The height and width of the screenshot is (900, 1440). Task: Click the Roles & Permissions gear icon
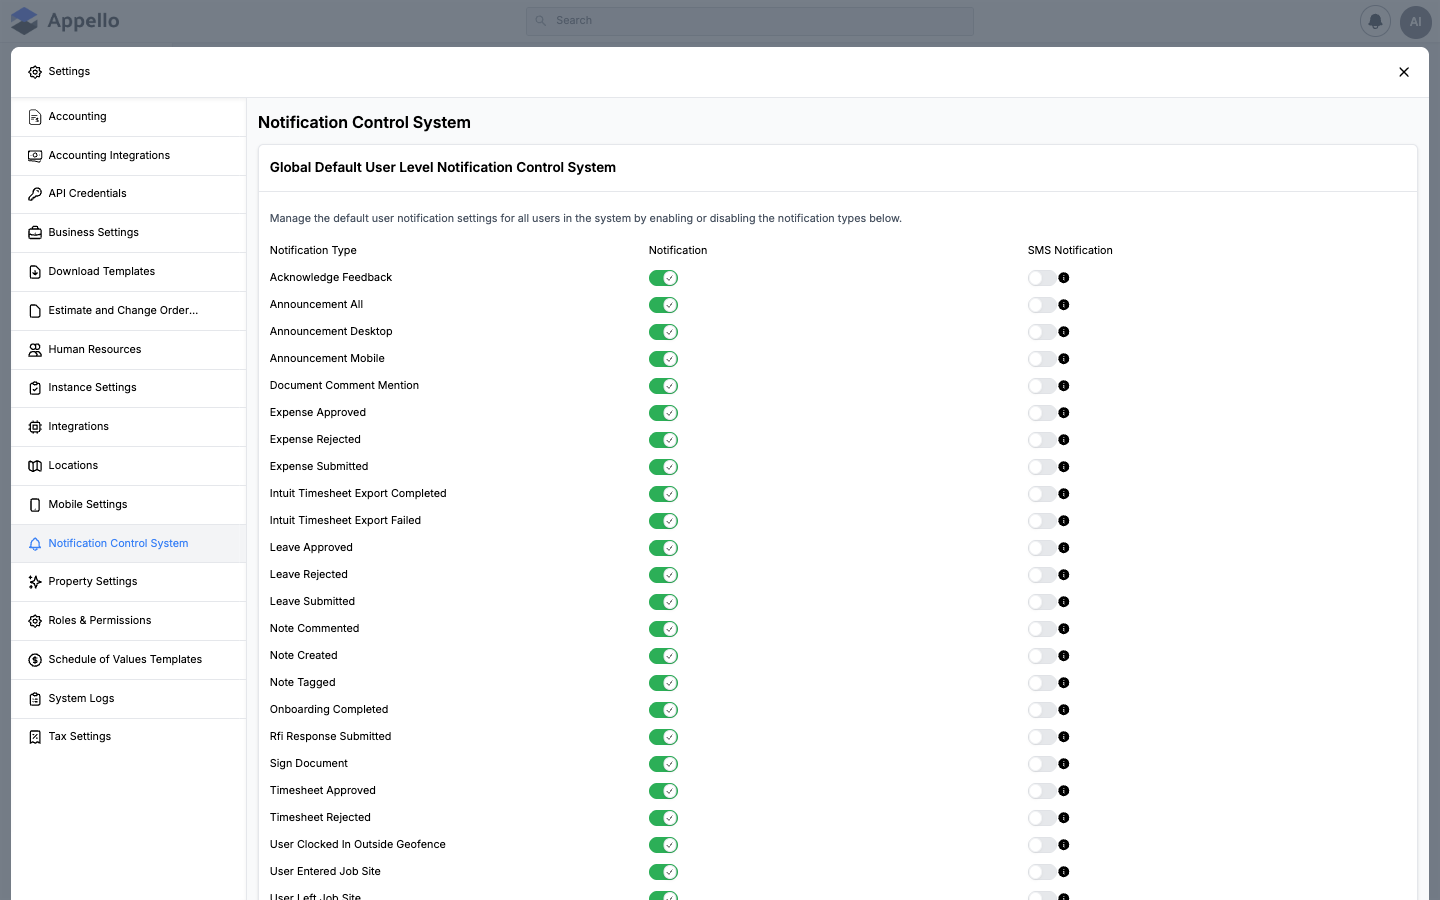(35, 621)
